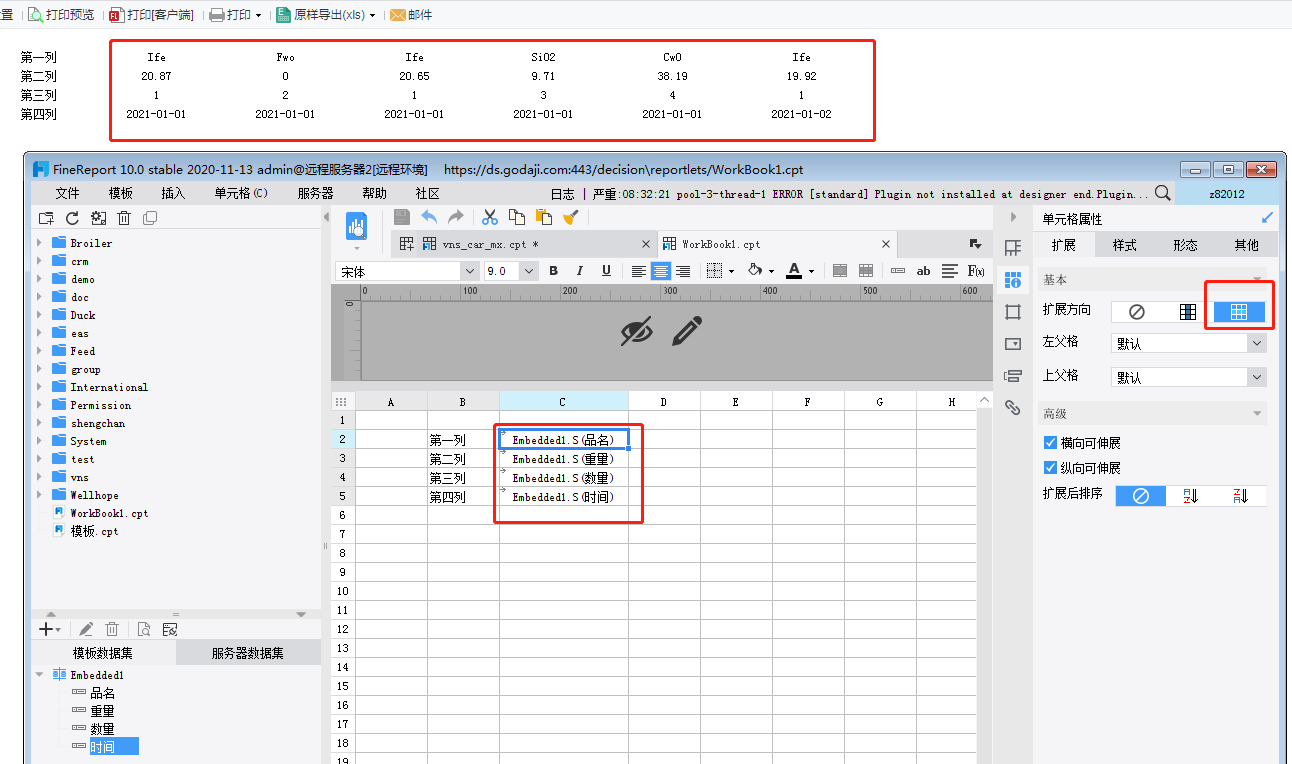Set expand direction to none
1292x764 pixels.
coord(1137,312)
